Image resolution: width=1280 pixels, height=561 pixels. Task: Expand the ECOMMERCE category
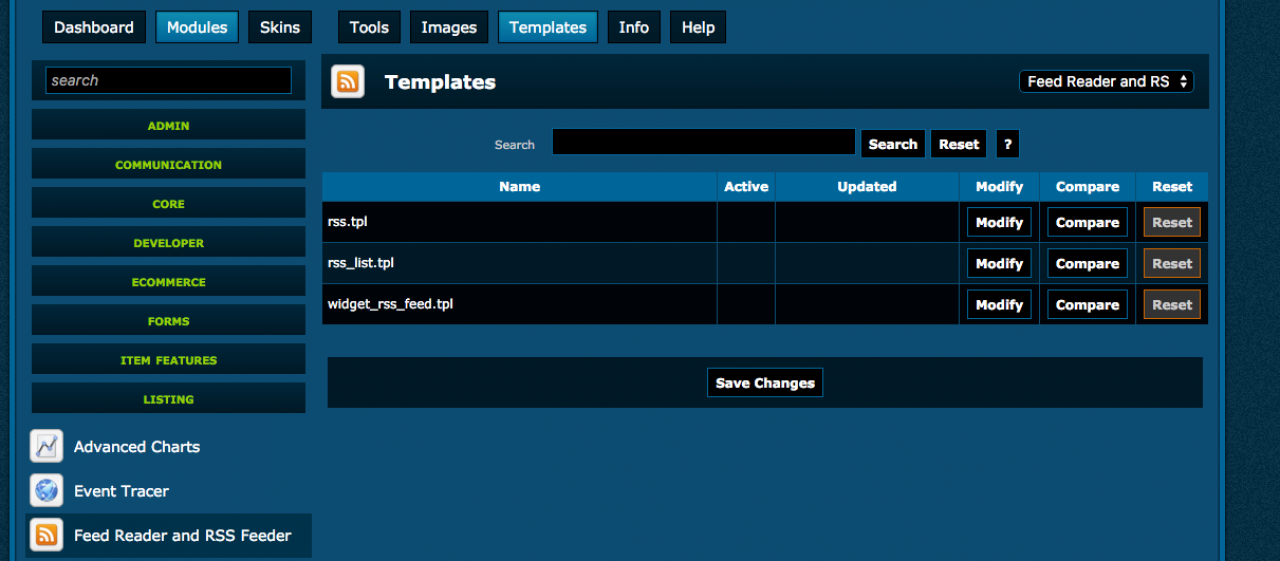pyautogui.click(x=168, y=282)
